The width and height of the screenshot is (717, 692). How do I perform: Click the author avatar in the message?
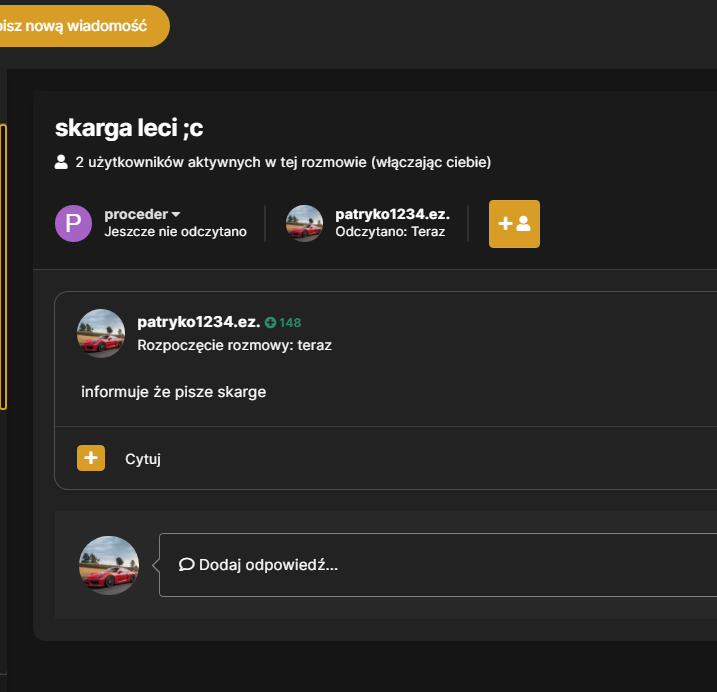[x=101, y=333]
